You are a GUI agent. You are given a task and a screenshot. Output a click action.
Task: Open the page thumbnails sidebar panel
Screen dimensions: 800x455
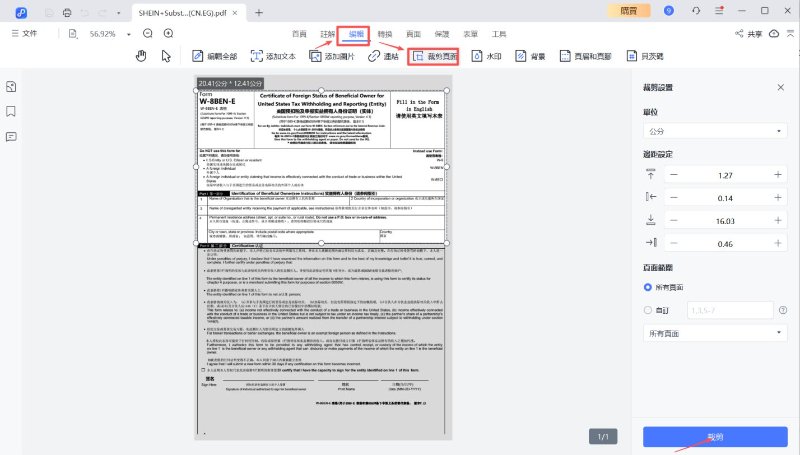[x=11, y=87]
